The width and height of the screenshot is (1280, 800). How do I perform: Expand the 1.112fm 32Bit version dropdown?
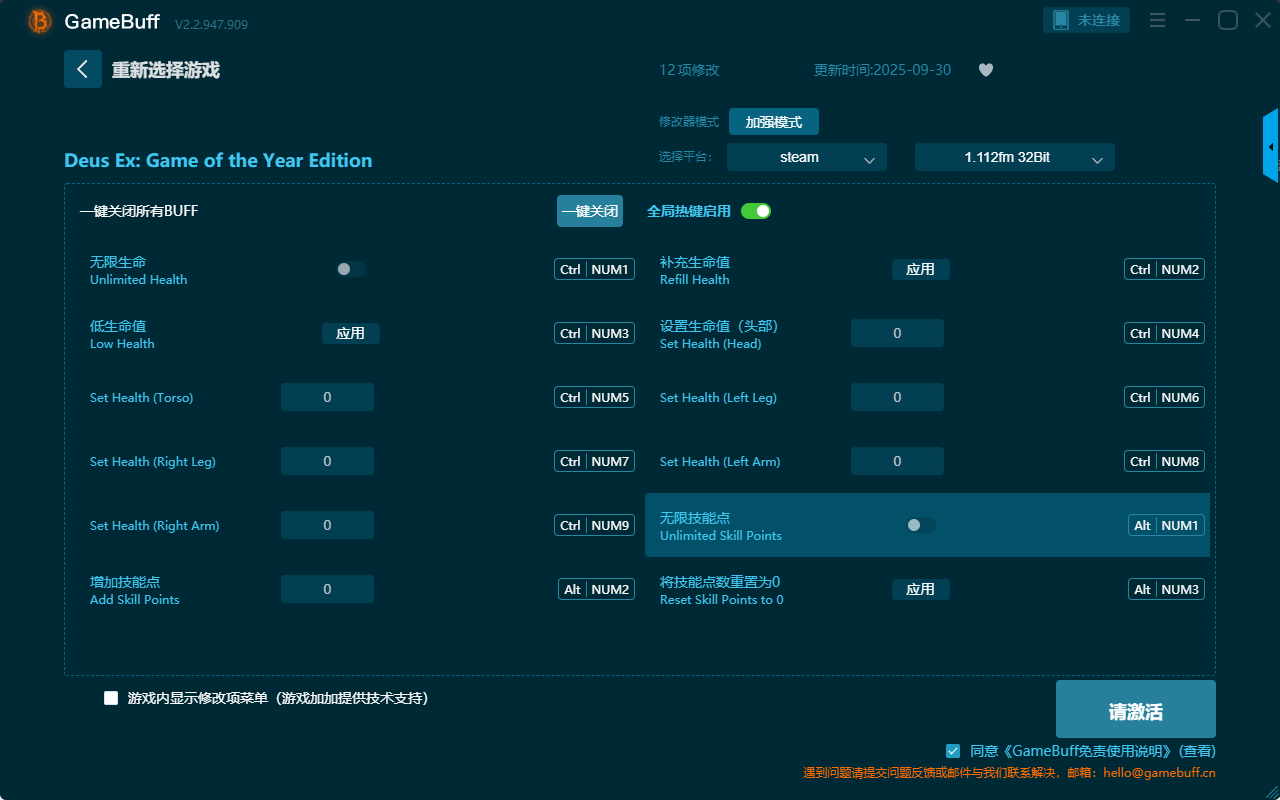(1014, 157)
